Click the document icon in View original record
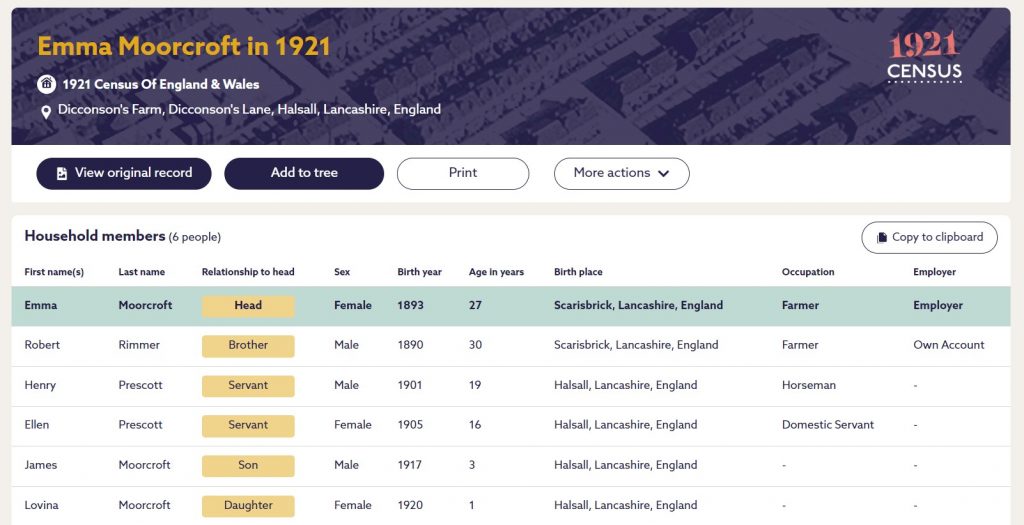This screenshot has height=525, width=1024. (62, 173)
